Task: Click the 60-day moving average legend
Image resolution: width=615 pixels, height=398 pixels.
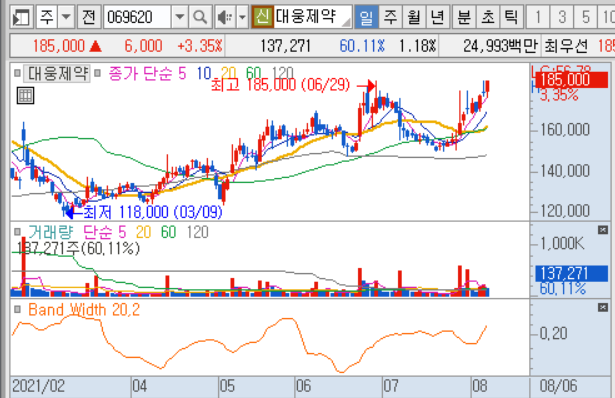Action: tap(253, 73)
